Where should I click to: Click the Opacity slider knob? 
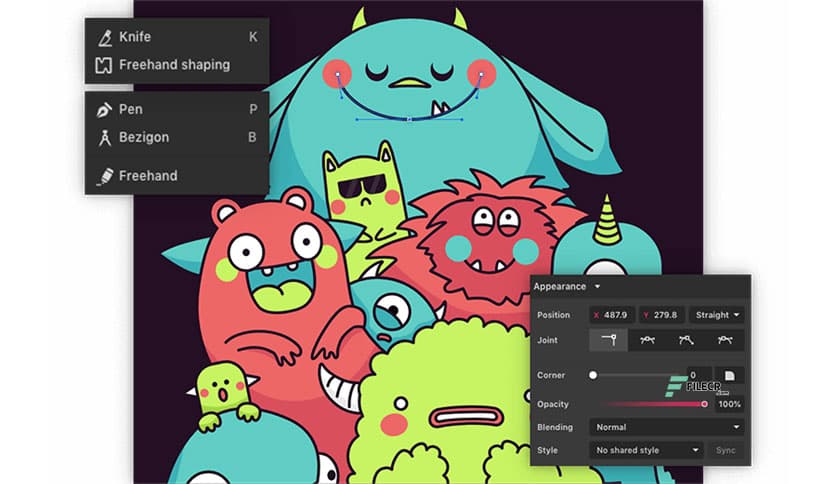pos(704,404)
